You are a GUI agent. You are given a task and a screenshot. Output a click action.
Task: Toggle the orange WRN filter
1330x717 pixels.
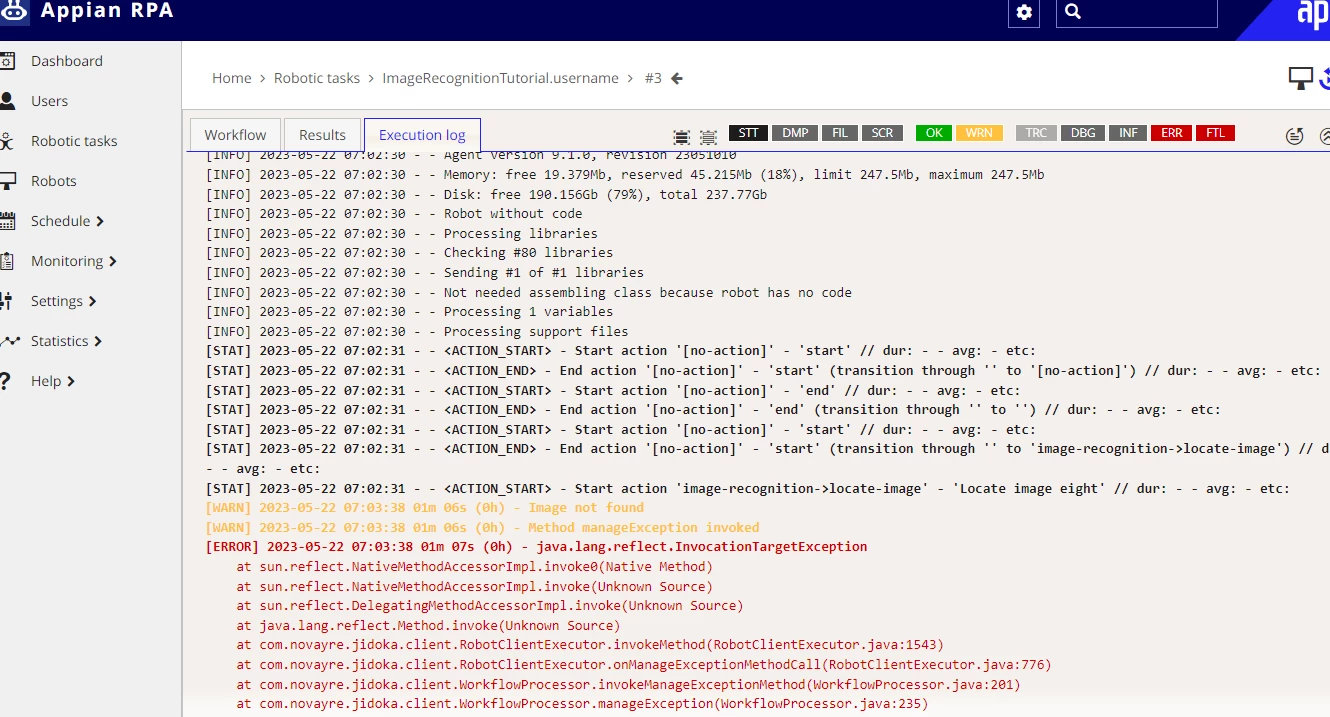[979, 133]
